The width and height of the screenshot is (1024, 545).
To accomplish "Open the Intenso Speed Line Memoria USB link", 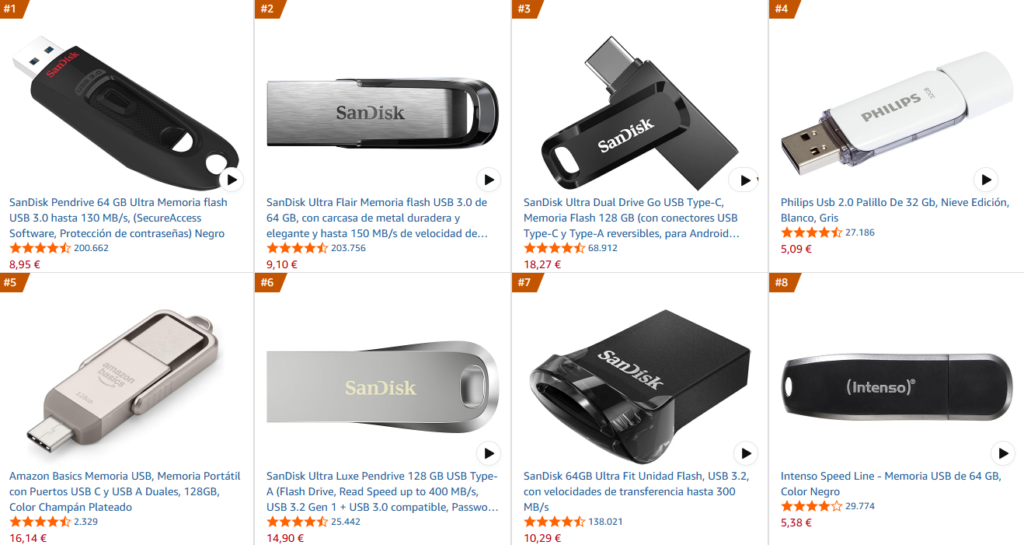I will [x=891, y=484].
